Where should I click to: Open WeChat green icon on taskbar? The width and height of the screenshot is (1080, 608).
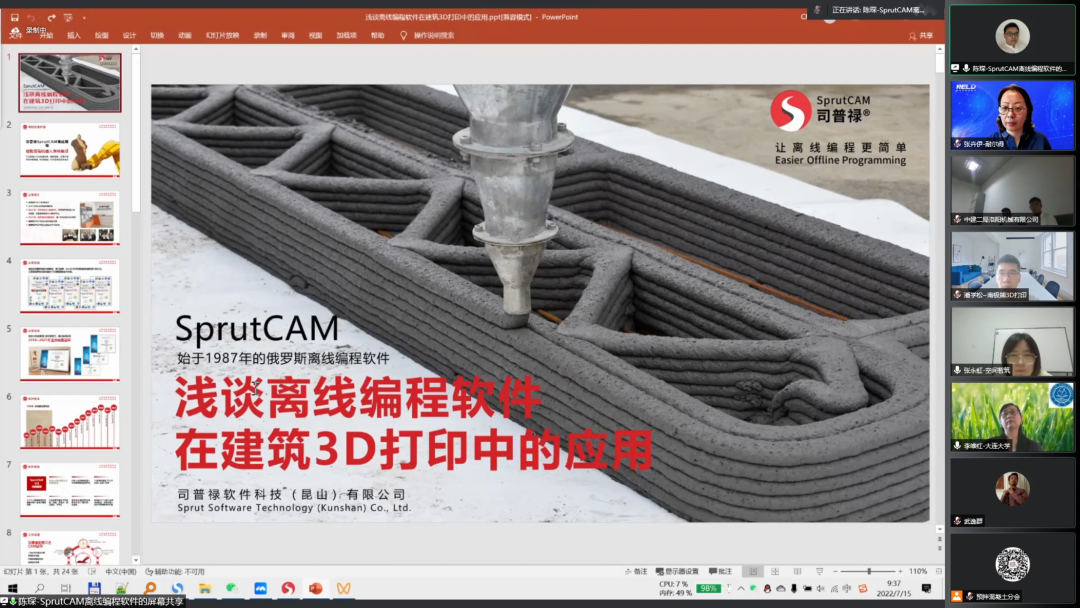(232, 588)
